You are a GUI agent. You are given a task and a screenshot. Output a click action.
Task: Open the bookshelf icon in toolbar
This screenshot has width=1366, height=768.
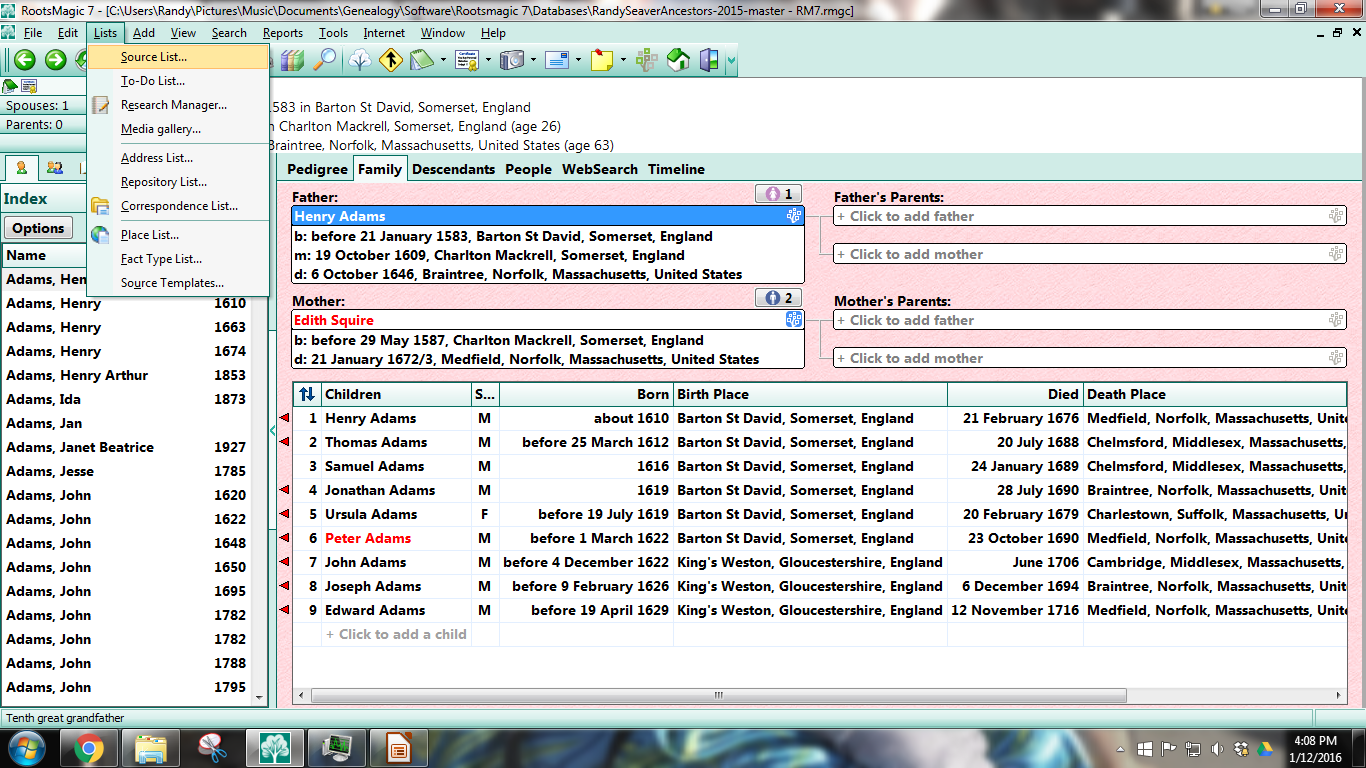[291, 60]
